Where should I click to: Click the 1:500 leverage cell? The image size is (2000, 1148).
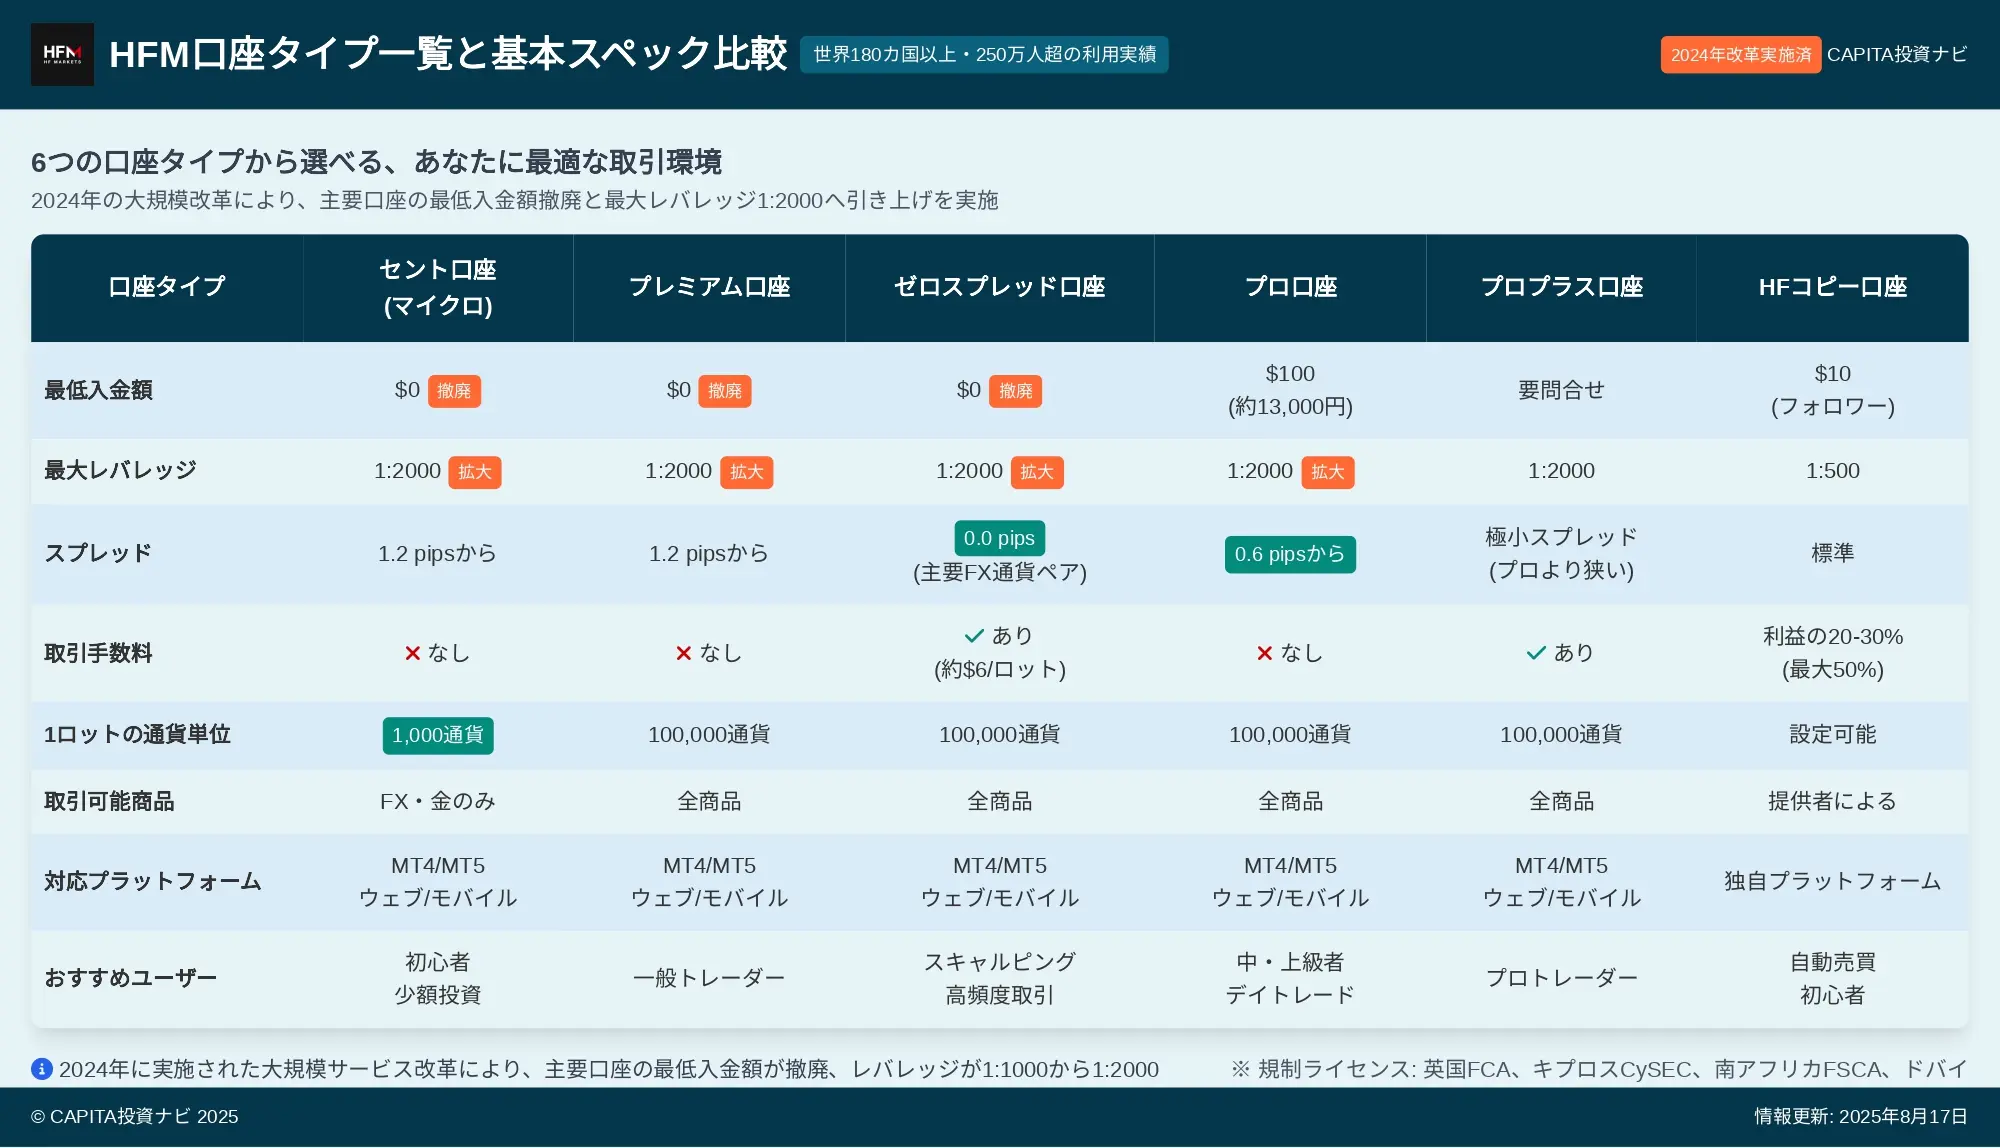(1832, 471)
